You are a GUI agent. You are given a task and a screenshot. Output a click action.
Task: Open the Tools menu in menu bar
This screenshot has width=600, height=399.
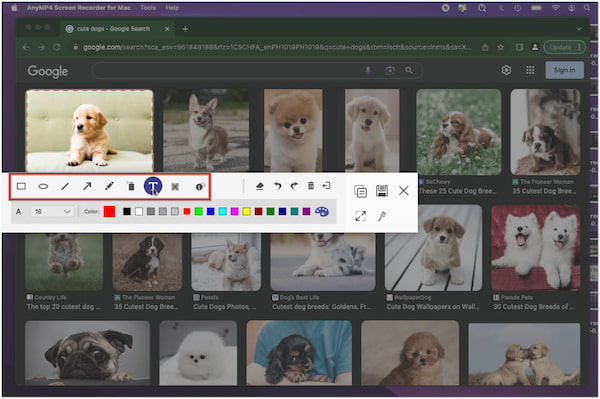[148, 8]
